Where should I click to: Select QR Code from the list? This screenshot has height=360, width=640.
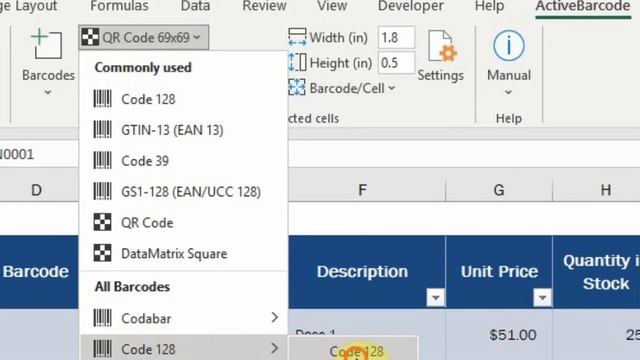coord(184,223)
